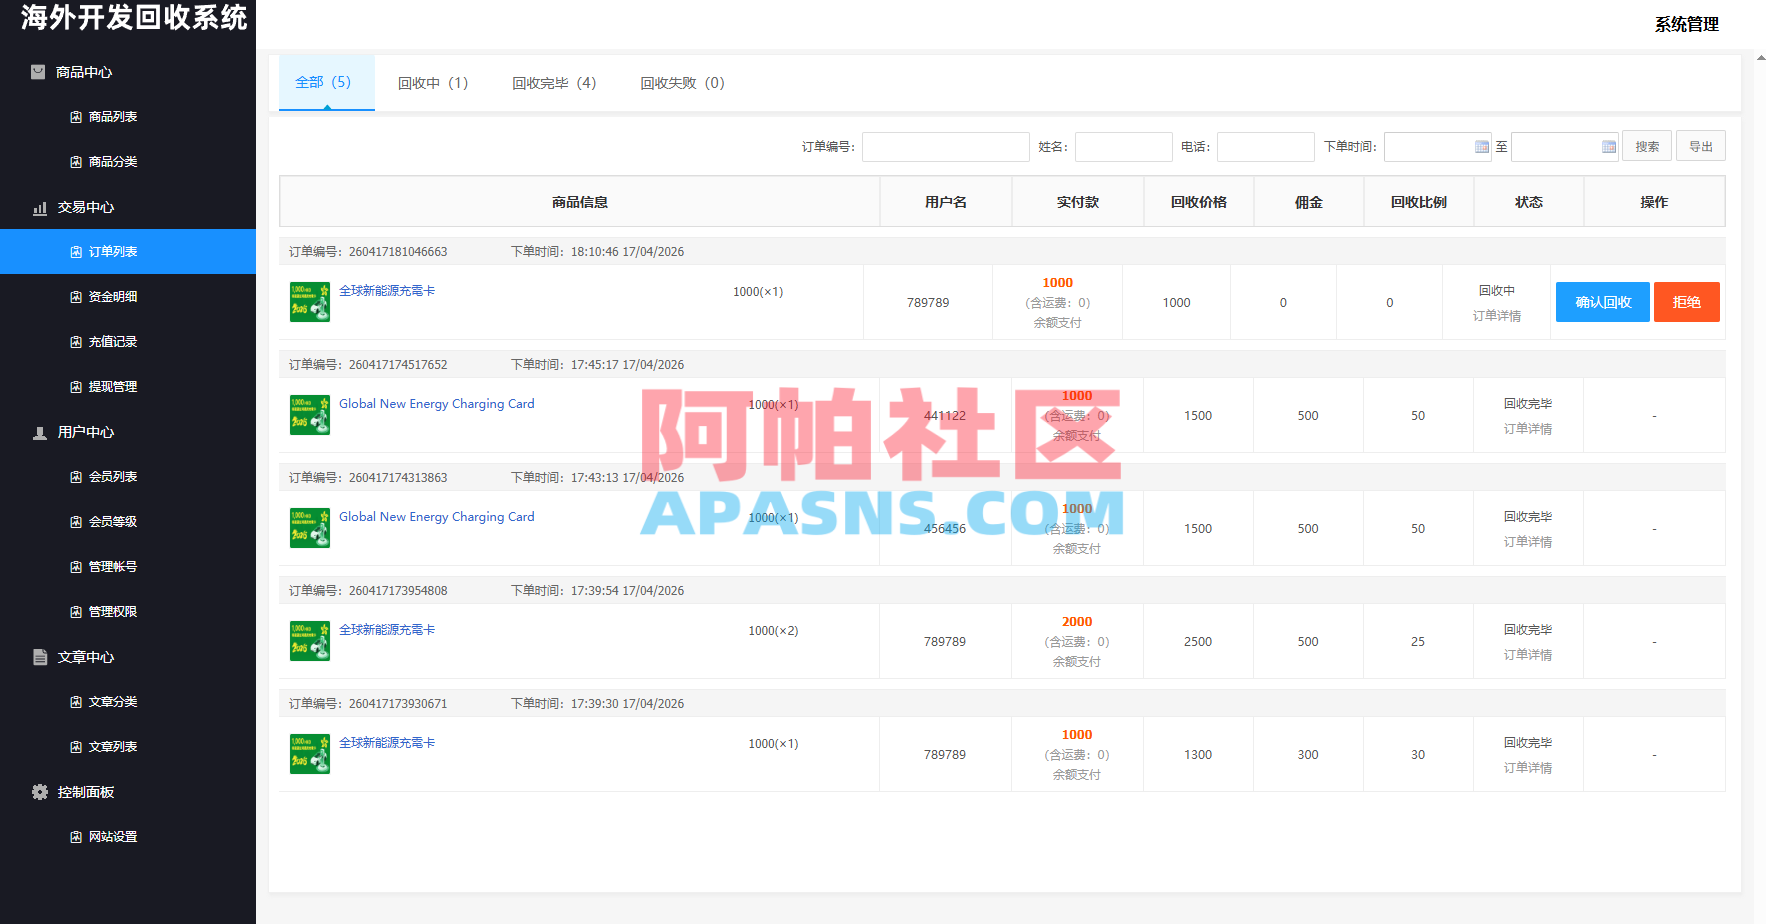
Task: Open 系统管理 in the top bar
Action: coord(1687,24)
